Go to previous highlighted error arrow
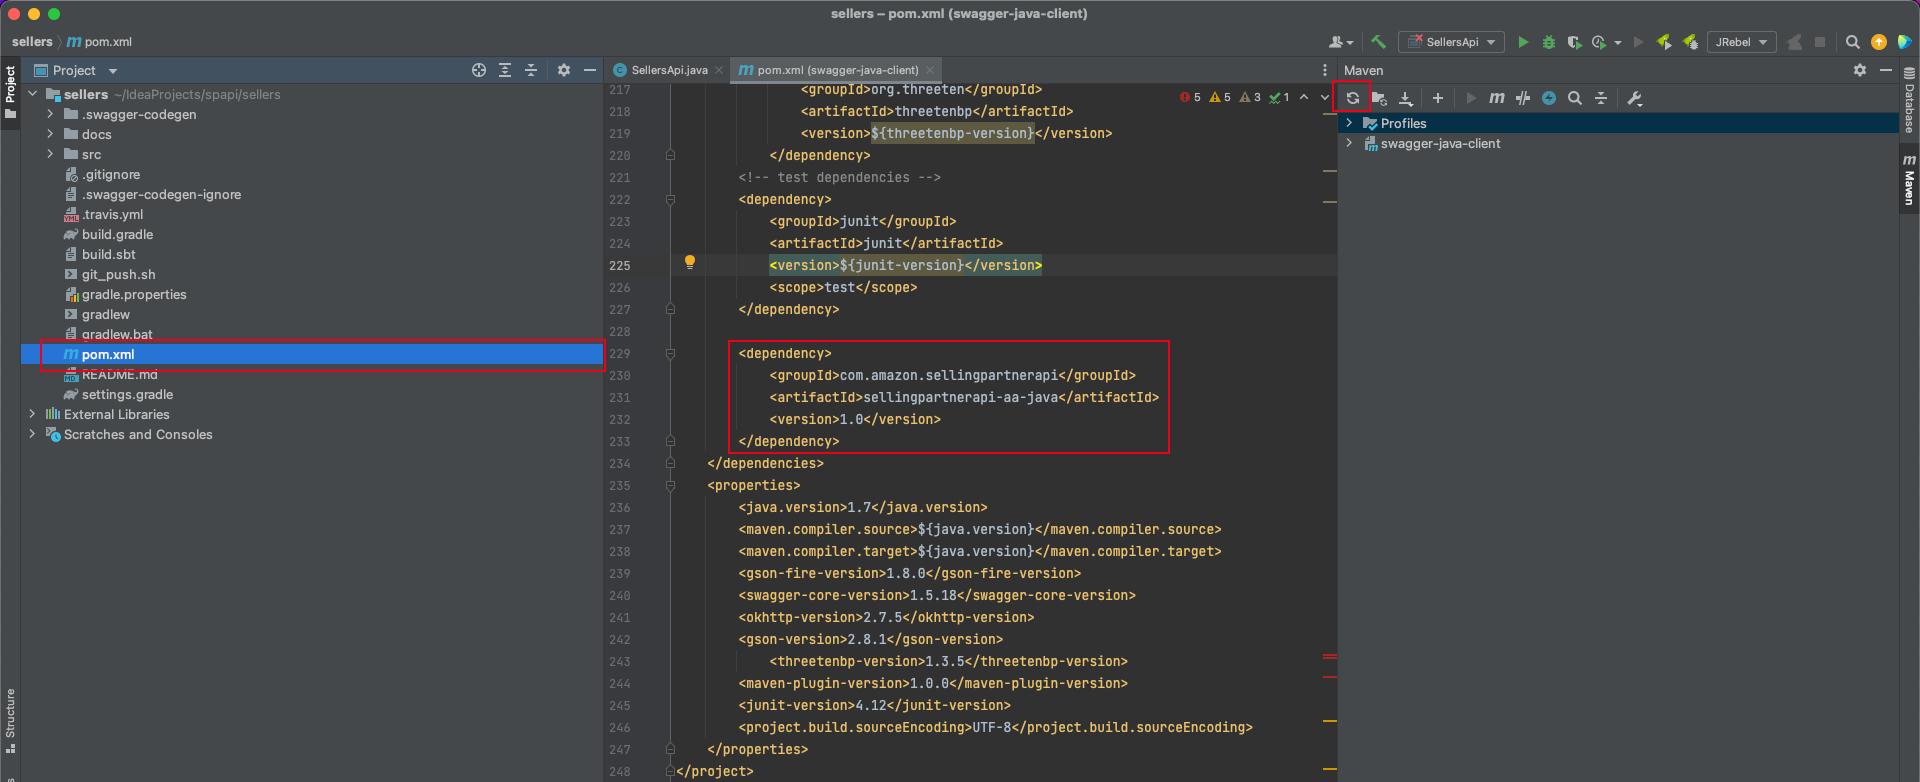 pyautogui.click(x=1304, y=97)
